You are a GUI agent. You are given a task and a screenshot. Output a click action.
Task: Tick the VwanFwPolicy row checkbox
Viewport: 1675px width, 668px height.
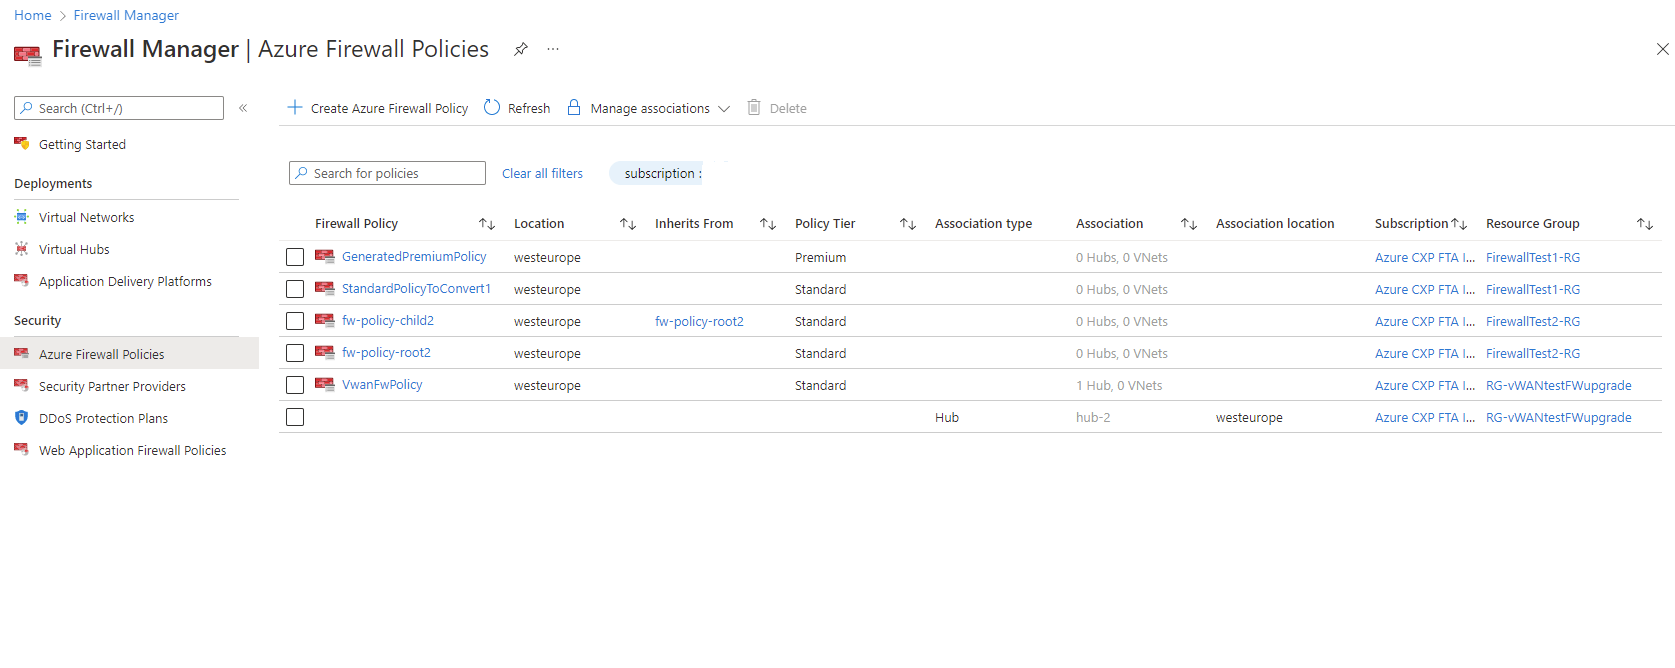coord(295,385)
